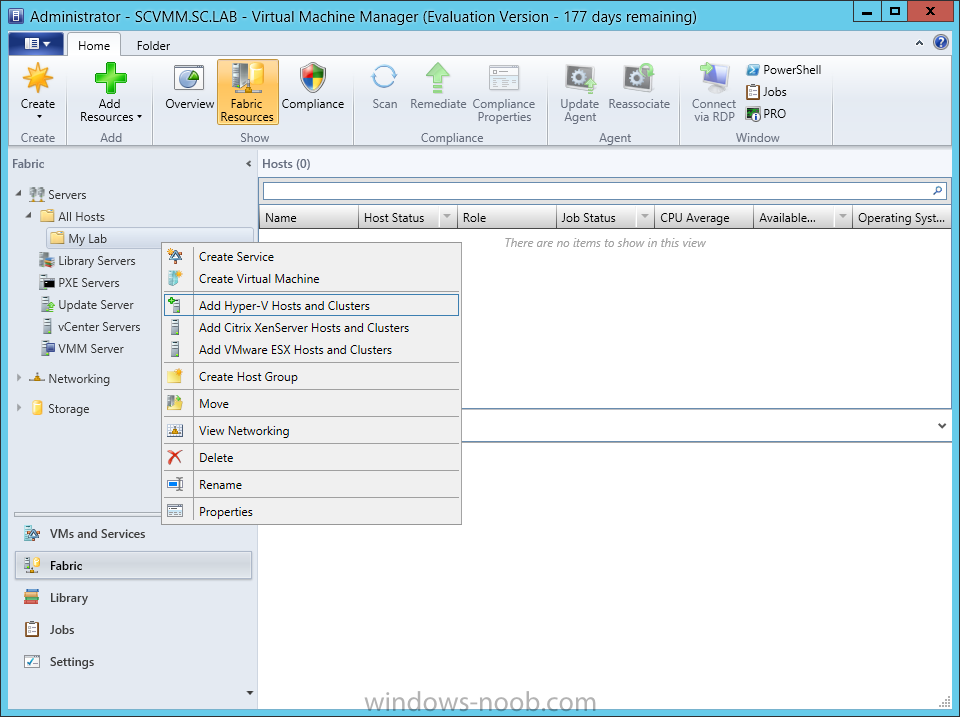Screen dimensions: 960x717
Task: Open the application menu dropdown button
Action: coord(36,44)
